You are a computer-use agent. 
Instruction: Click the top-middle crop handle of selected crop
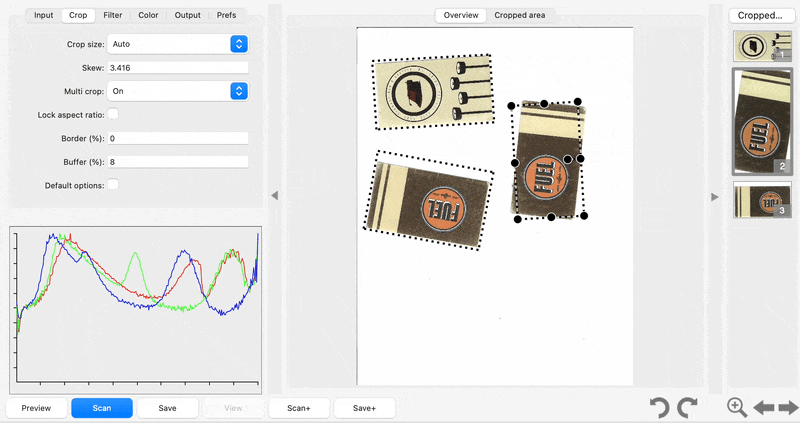click(x=544, y=104)
